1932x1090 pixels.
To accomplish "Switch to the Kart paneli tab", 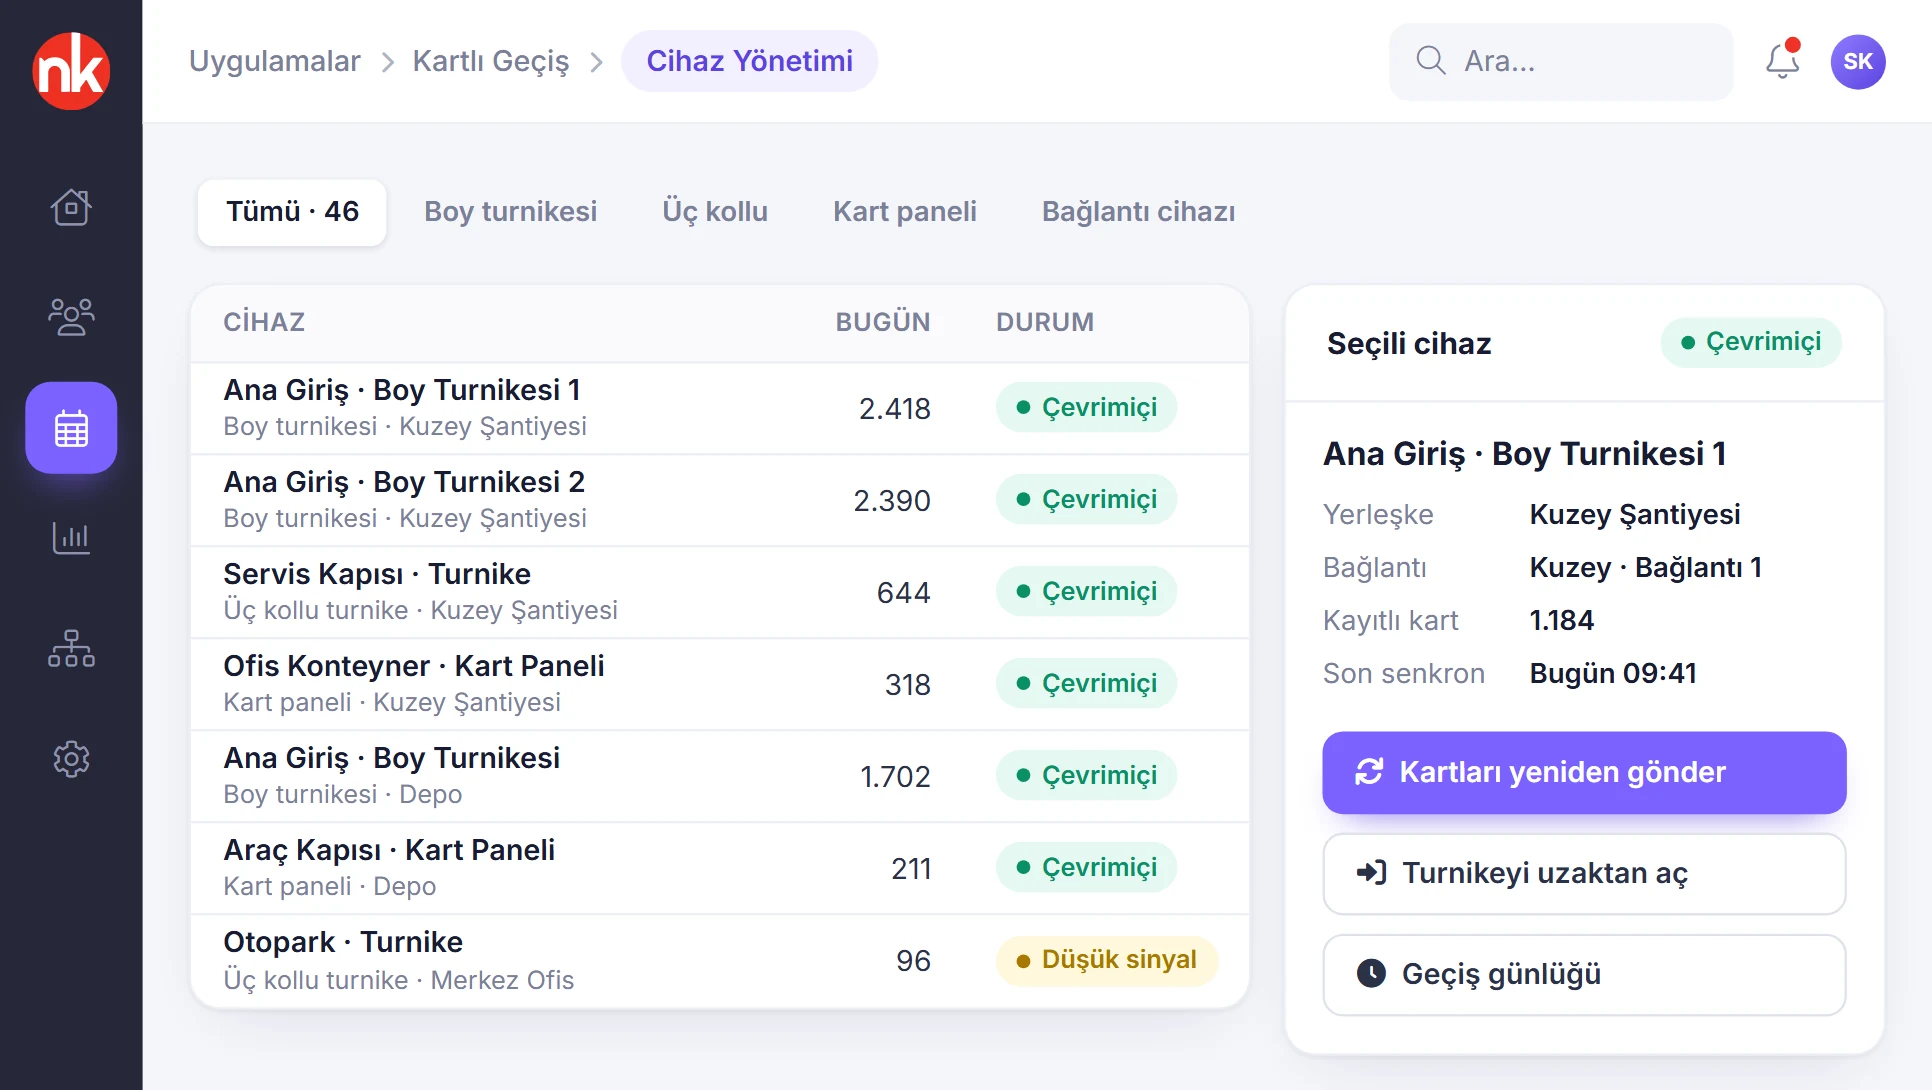I will pyautogui.click(x=905, y=212).
